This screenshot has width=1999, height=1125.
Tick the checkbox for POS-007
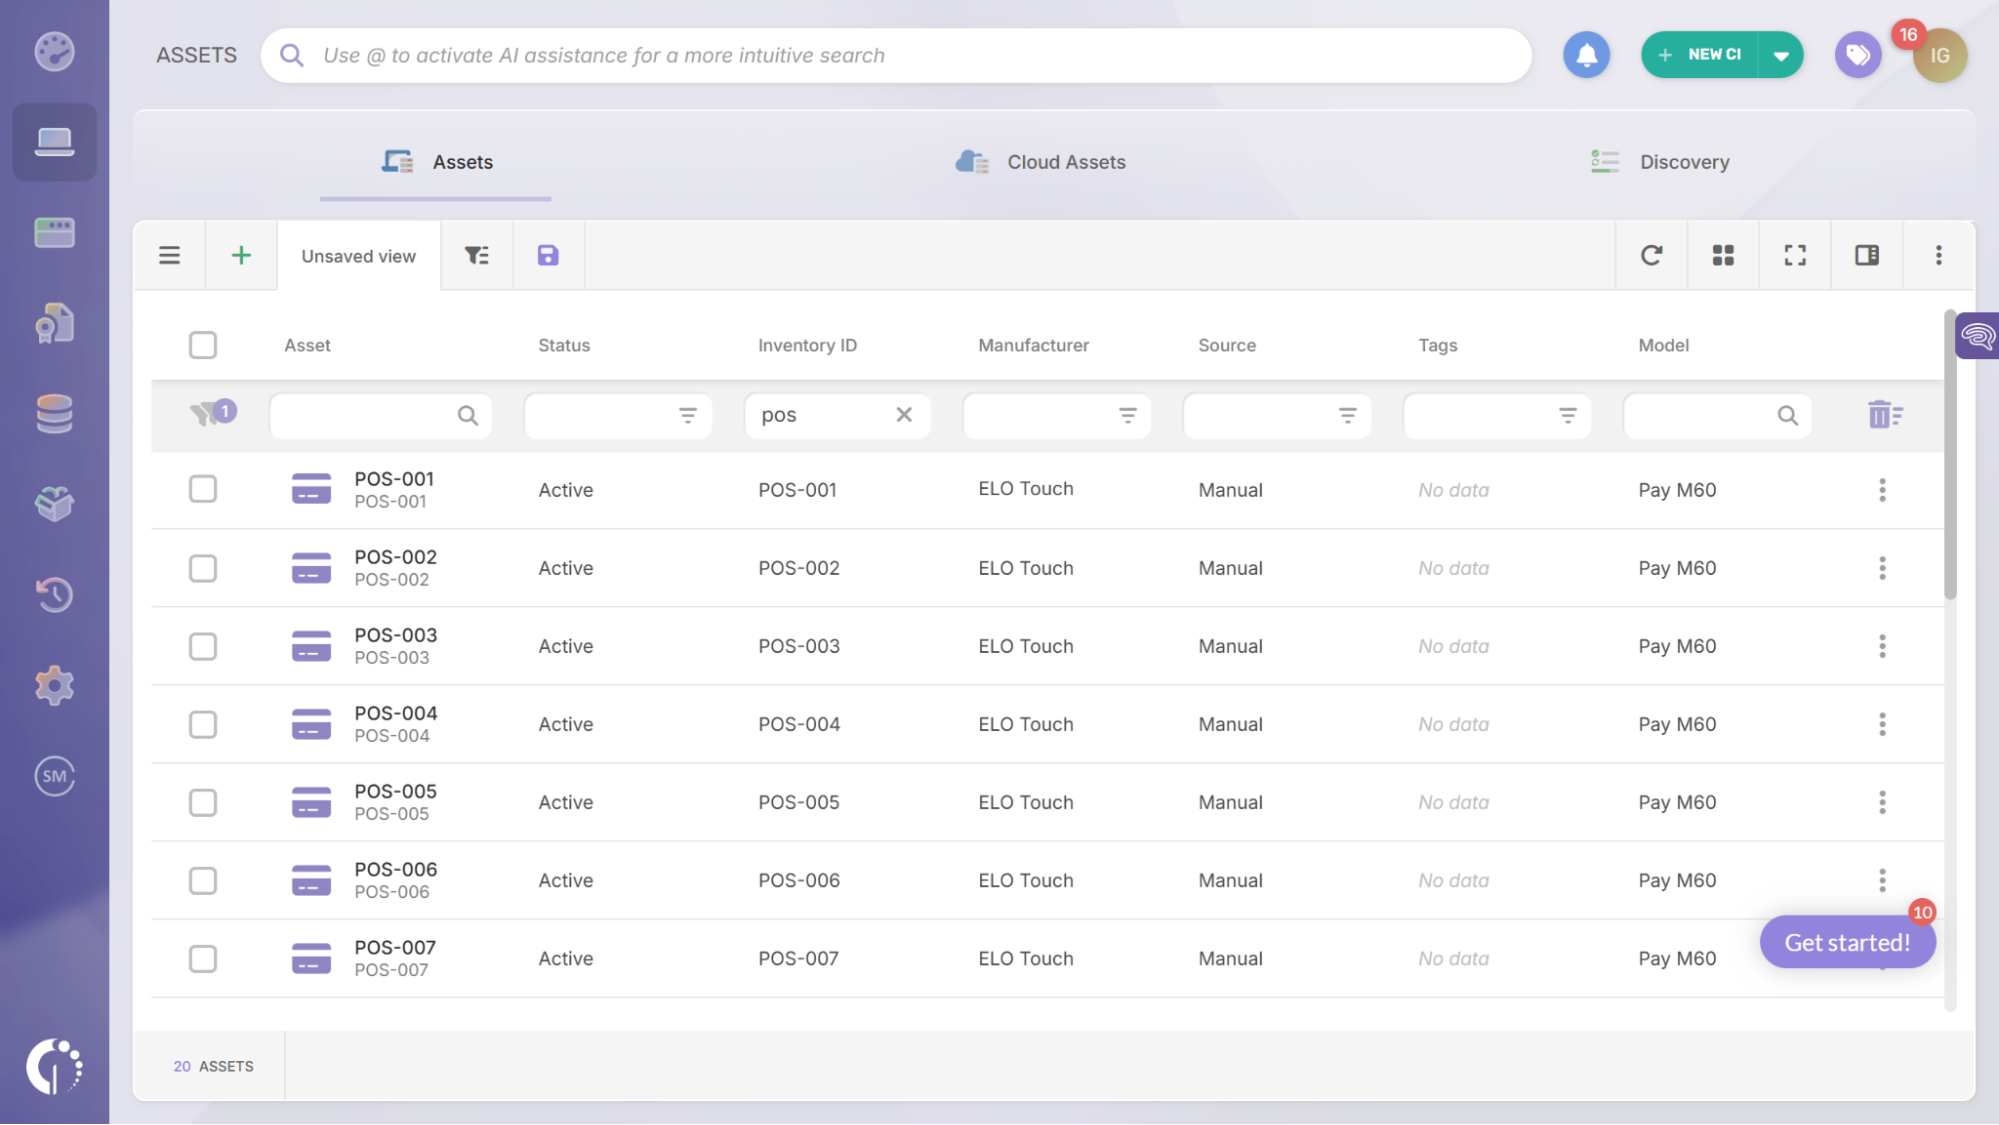tap(203, 958)
